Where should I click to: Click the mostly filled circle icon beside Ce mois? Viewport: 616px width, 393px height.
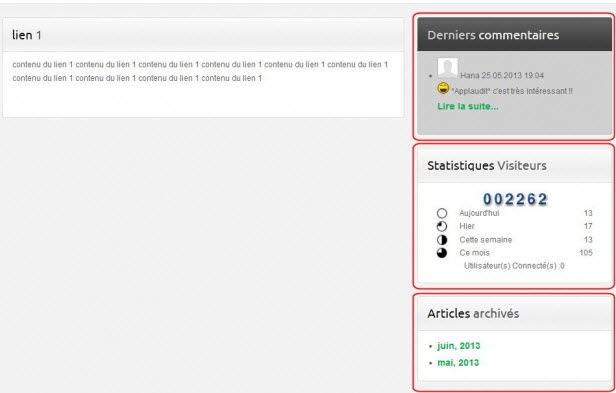442,253
